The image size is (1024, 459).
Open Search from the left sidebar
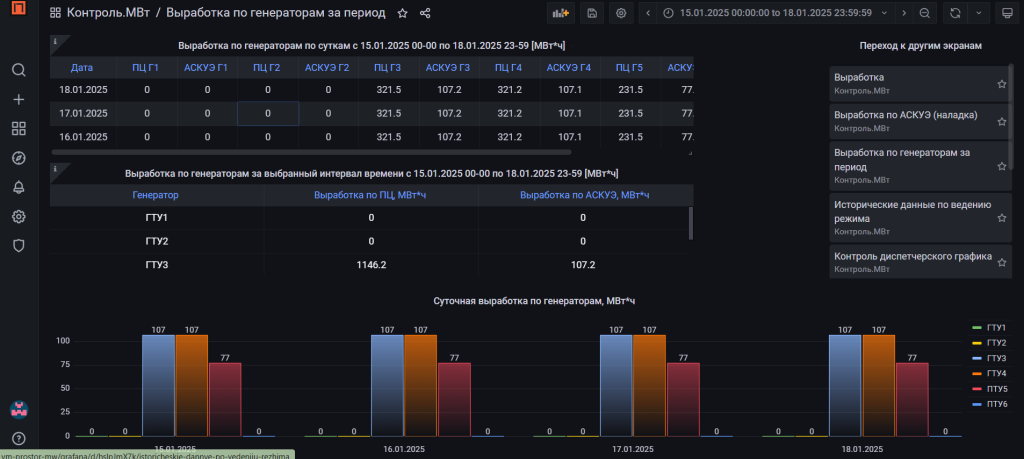point(18,70)
